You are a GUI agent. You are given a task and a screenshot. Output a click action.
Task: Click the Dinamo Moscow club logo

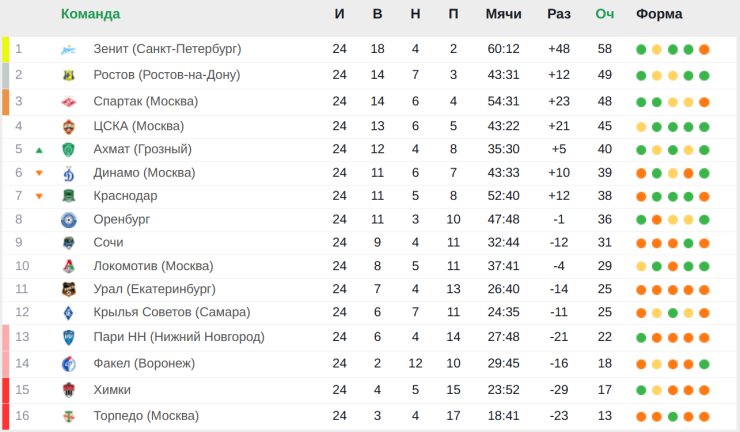[68, 173]
